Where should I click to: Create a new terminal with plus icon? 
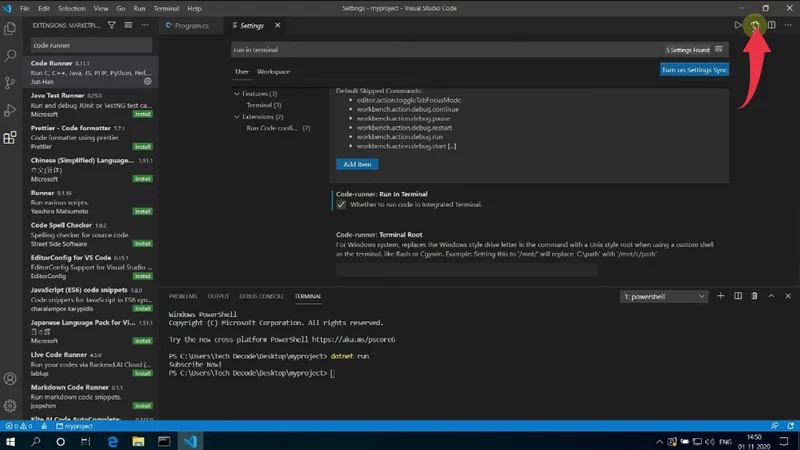coord(720,296)
